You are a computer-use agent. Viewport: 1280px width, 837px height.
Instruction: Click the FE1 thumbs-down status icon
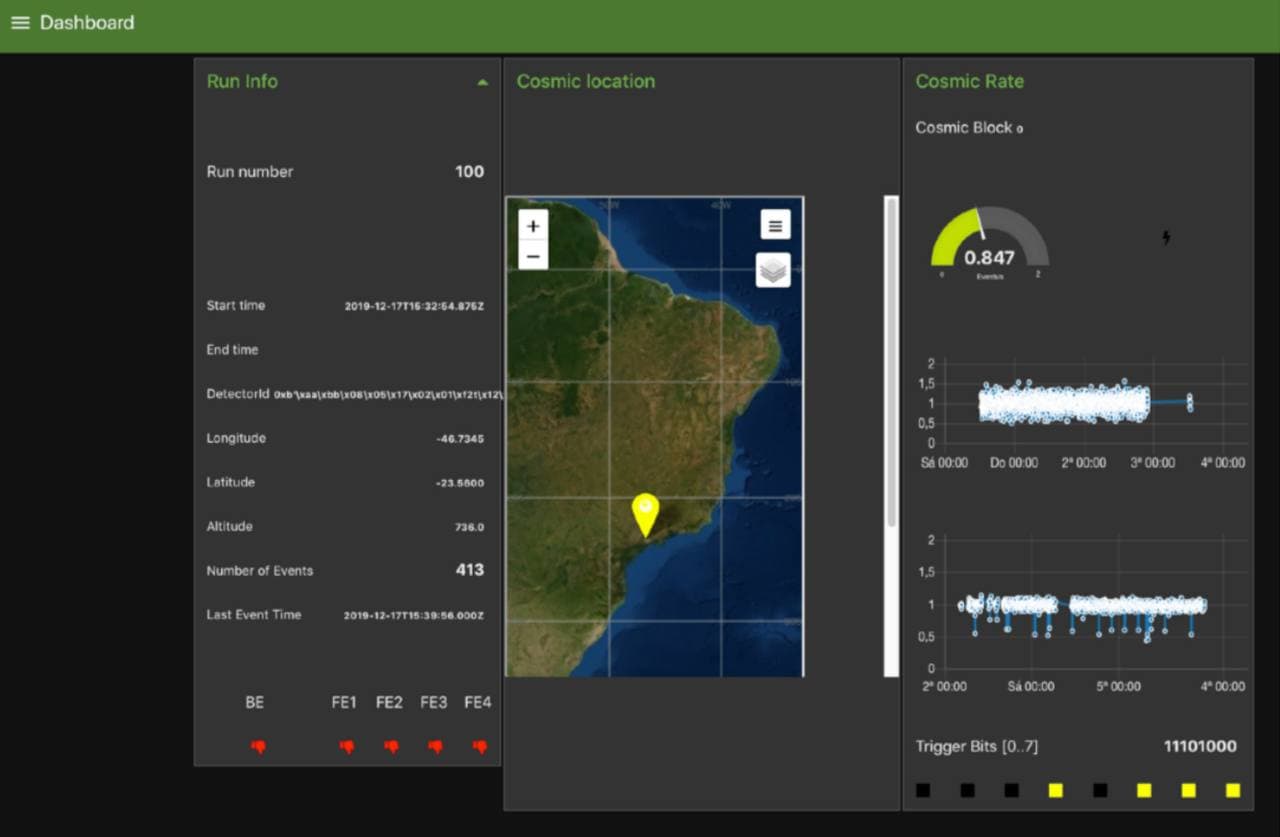coord(347,747)
